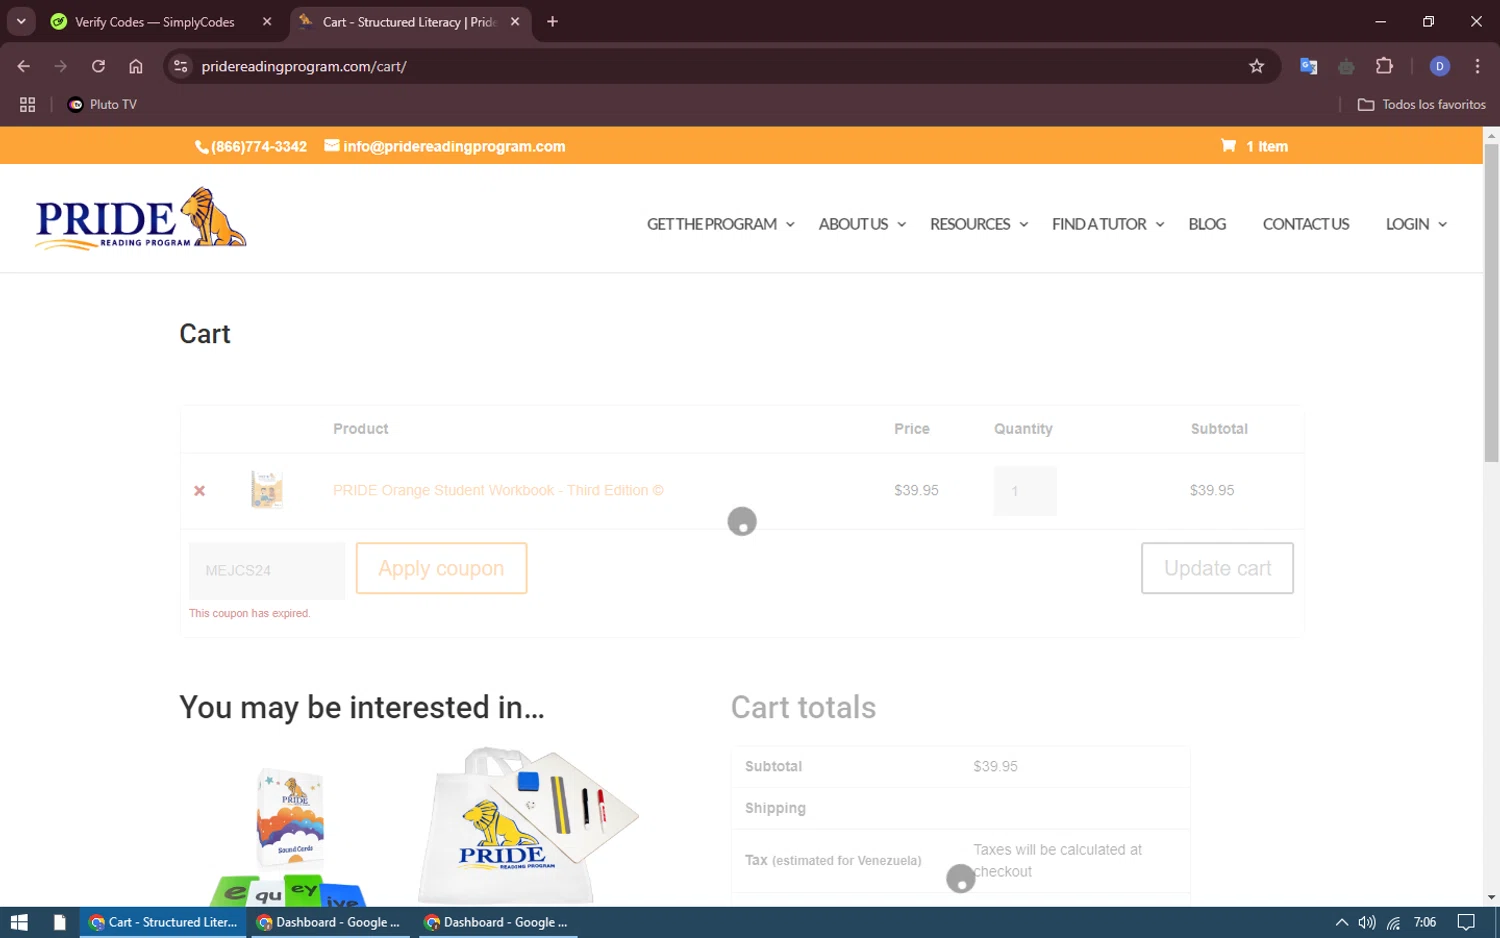Open the apps grid in bookmarks bar
This screenshot has width=1500, height=938.
tap(27, 104)
